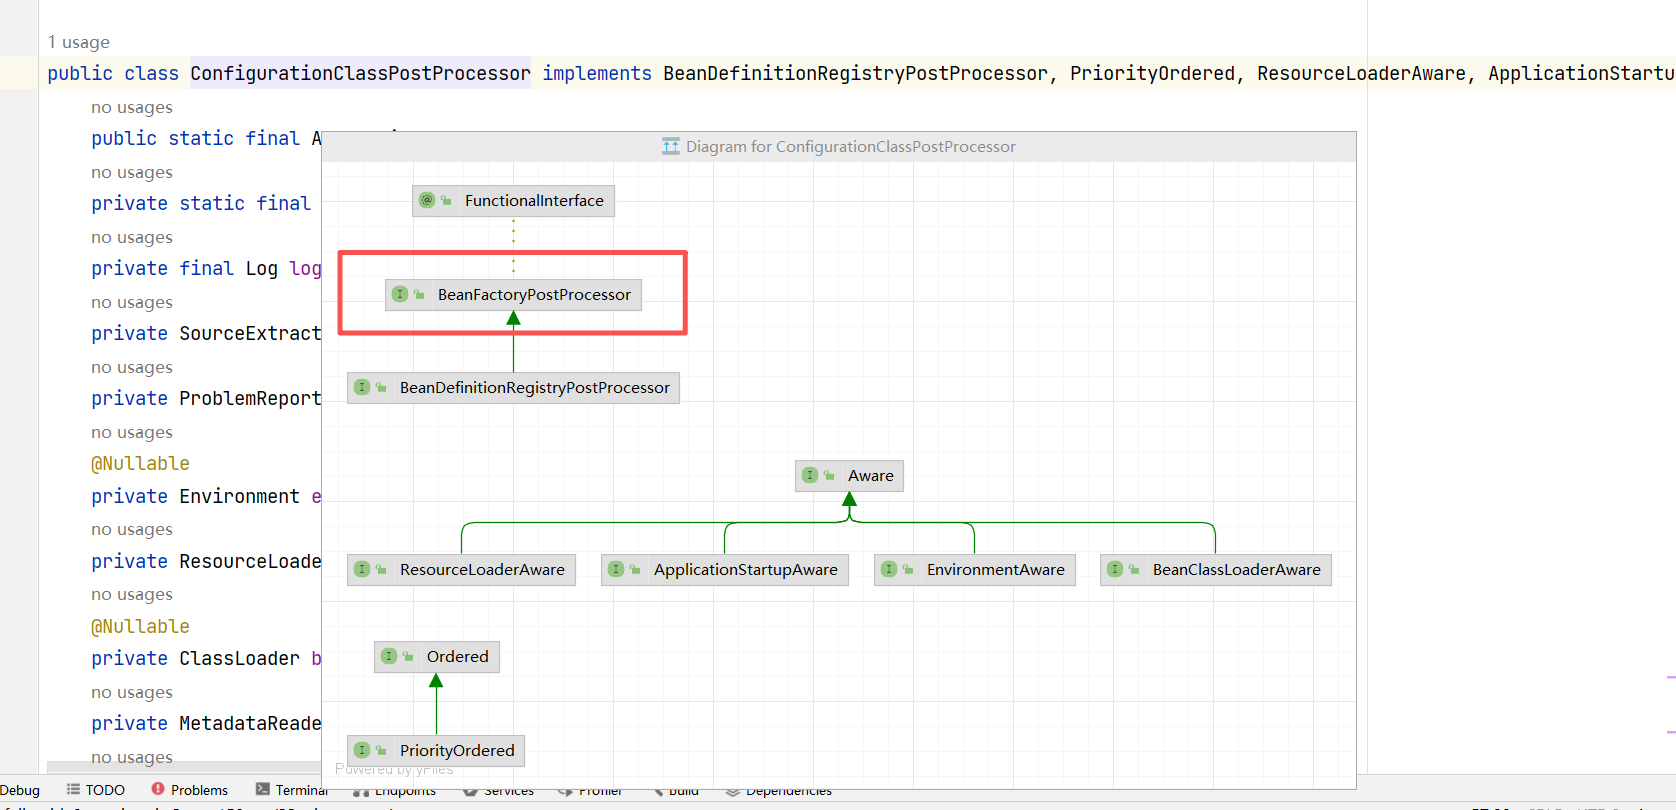1676x810 pixels.
Task: Click the interface icon on BeanDefinitionRegistryPostProcessor node
Action: click(x=362, y=387)
